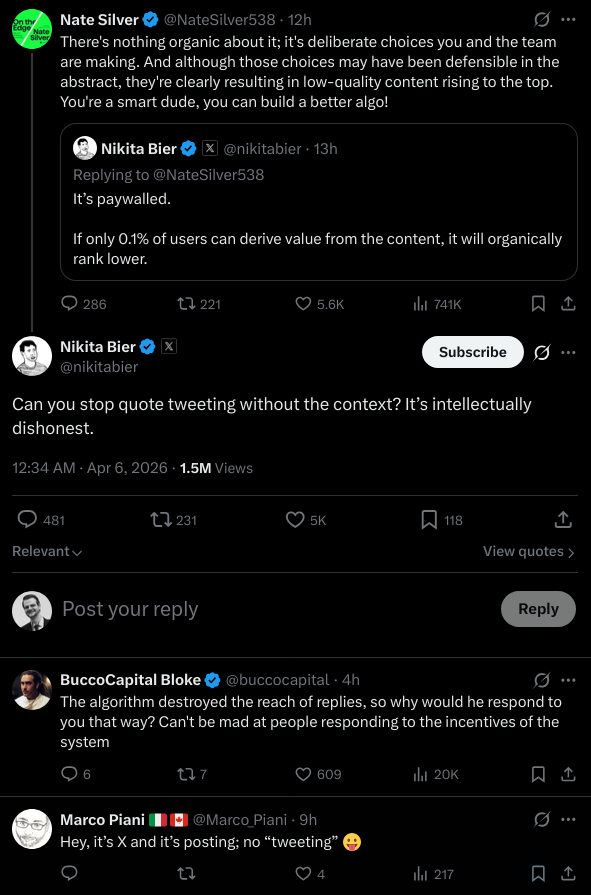Open the Grok actions icon on Nate Silver's post

(541, 19)
